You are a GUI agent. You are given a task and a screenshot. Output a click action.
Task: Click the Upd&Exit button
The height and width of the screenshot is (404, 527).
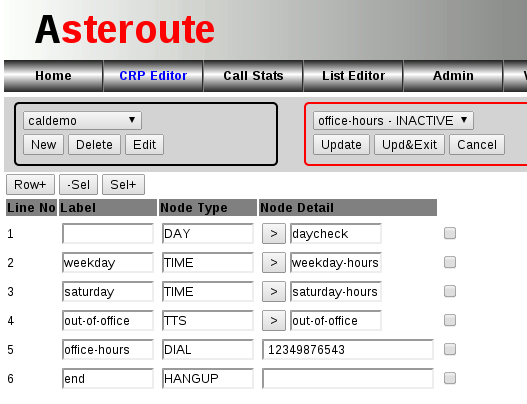(409, 145)
